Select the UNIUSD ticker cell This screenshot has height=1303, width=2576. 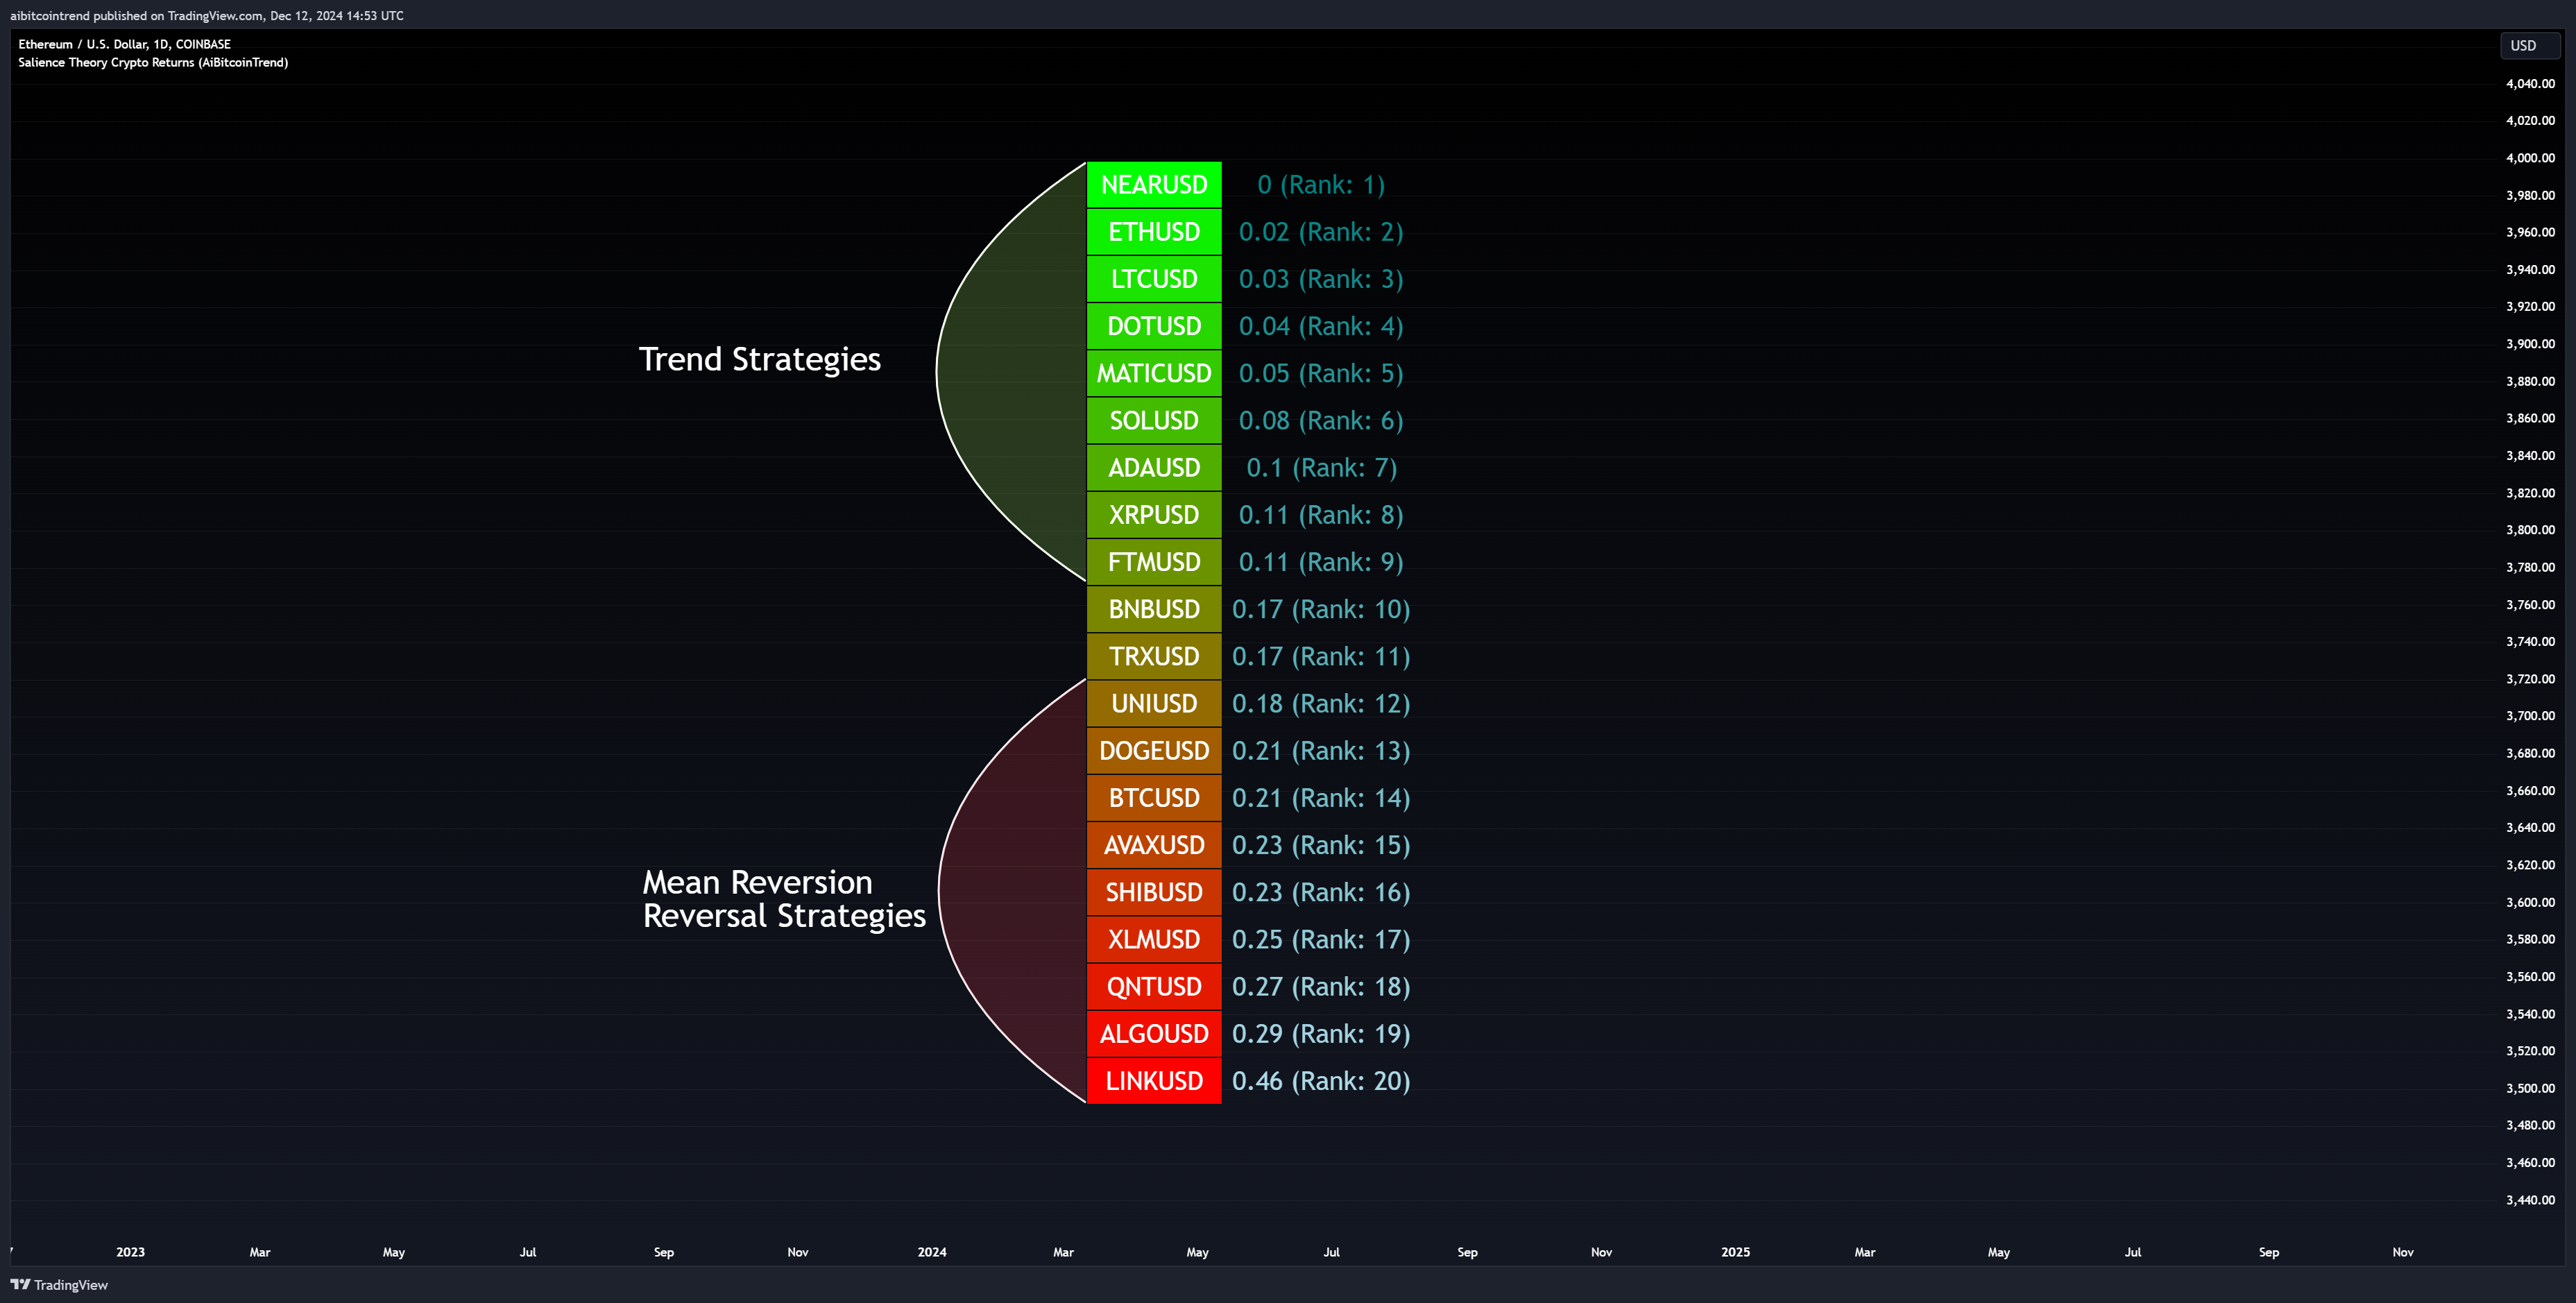[1154, 703]
